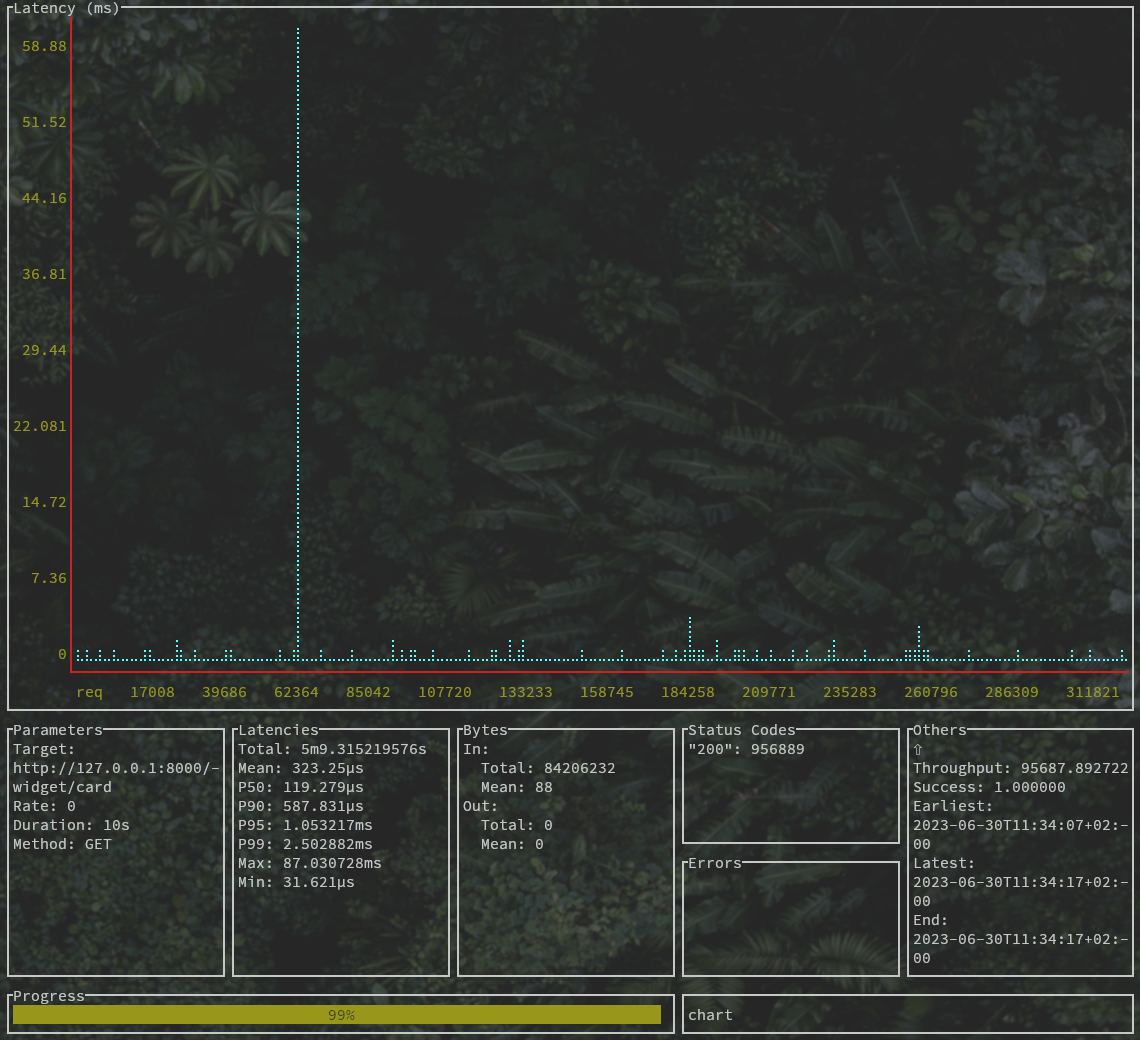The width and height of the screenshot is (1140, 1040).
Task: Click the 107720 x-axis label
Action: coord(445,692)
